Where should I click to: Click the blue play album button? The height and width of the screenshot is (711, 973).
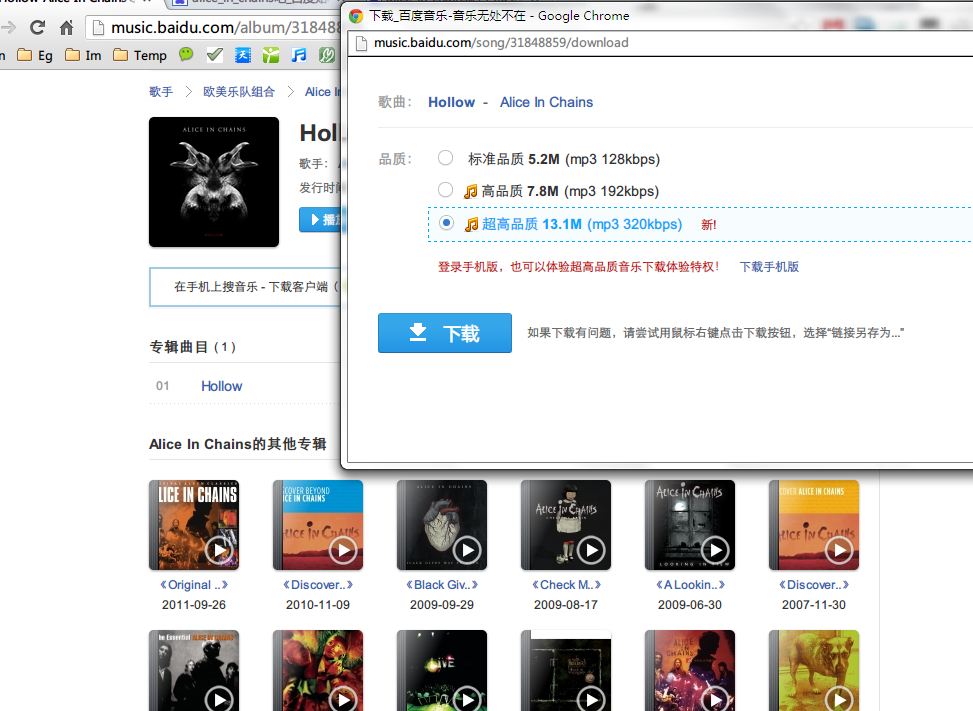tap(320, 220)
